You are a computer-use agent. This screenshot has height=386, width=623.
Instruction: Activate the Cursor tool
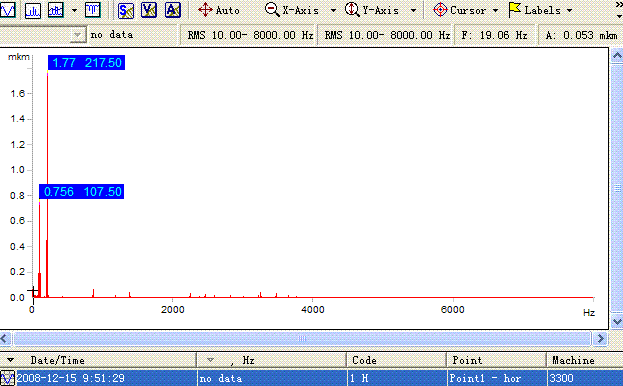460,10
